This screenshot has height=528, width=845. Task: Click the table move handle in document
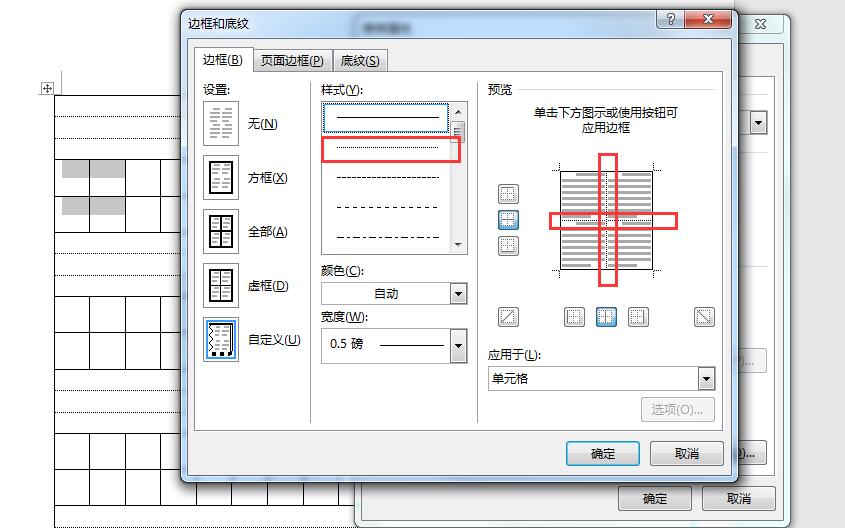click(x=47, y=88)
